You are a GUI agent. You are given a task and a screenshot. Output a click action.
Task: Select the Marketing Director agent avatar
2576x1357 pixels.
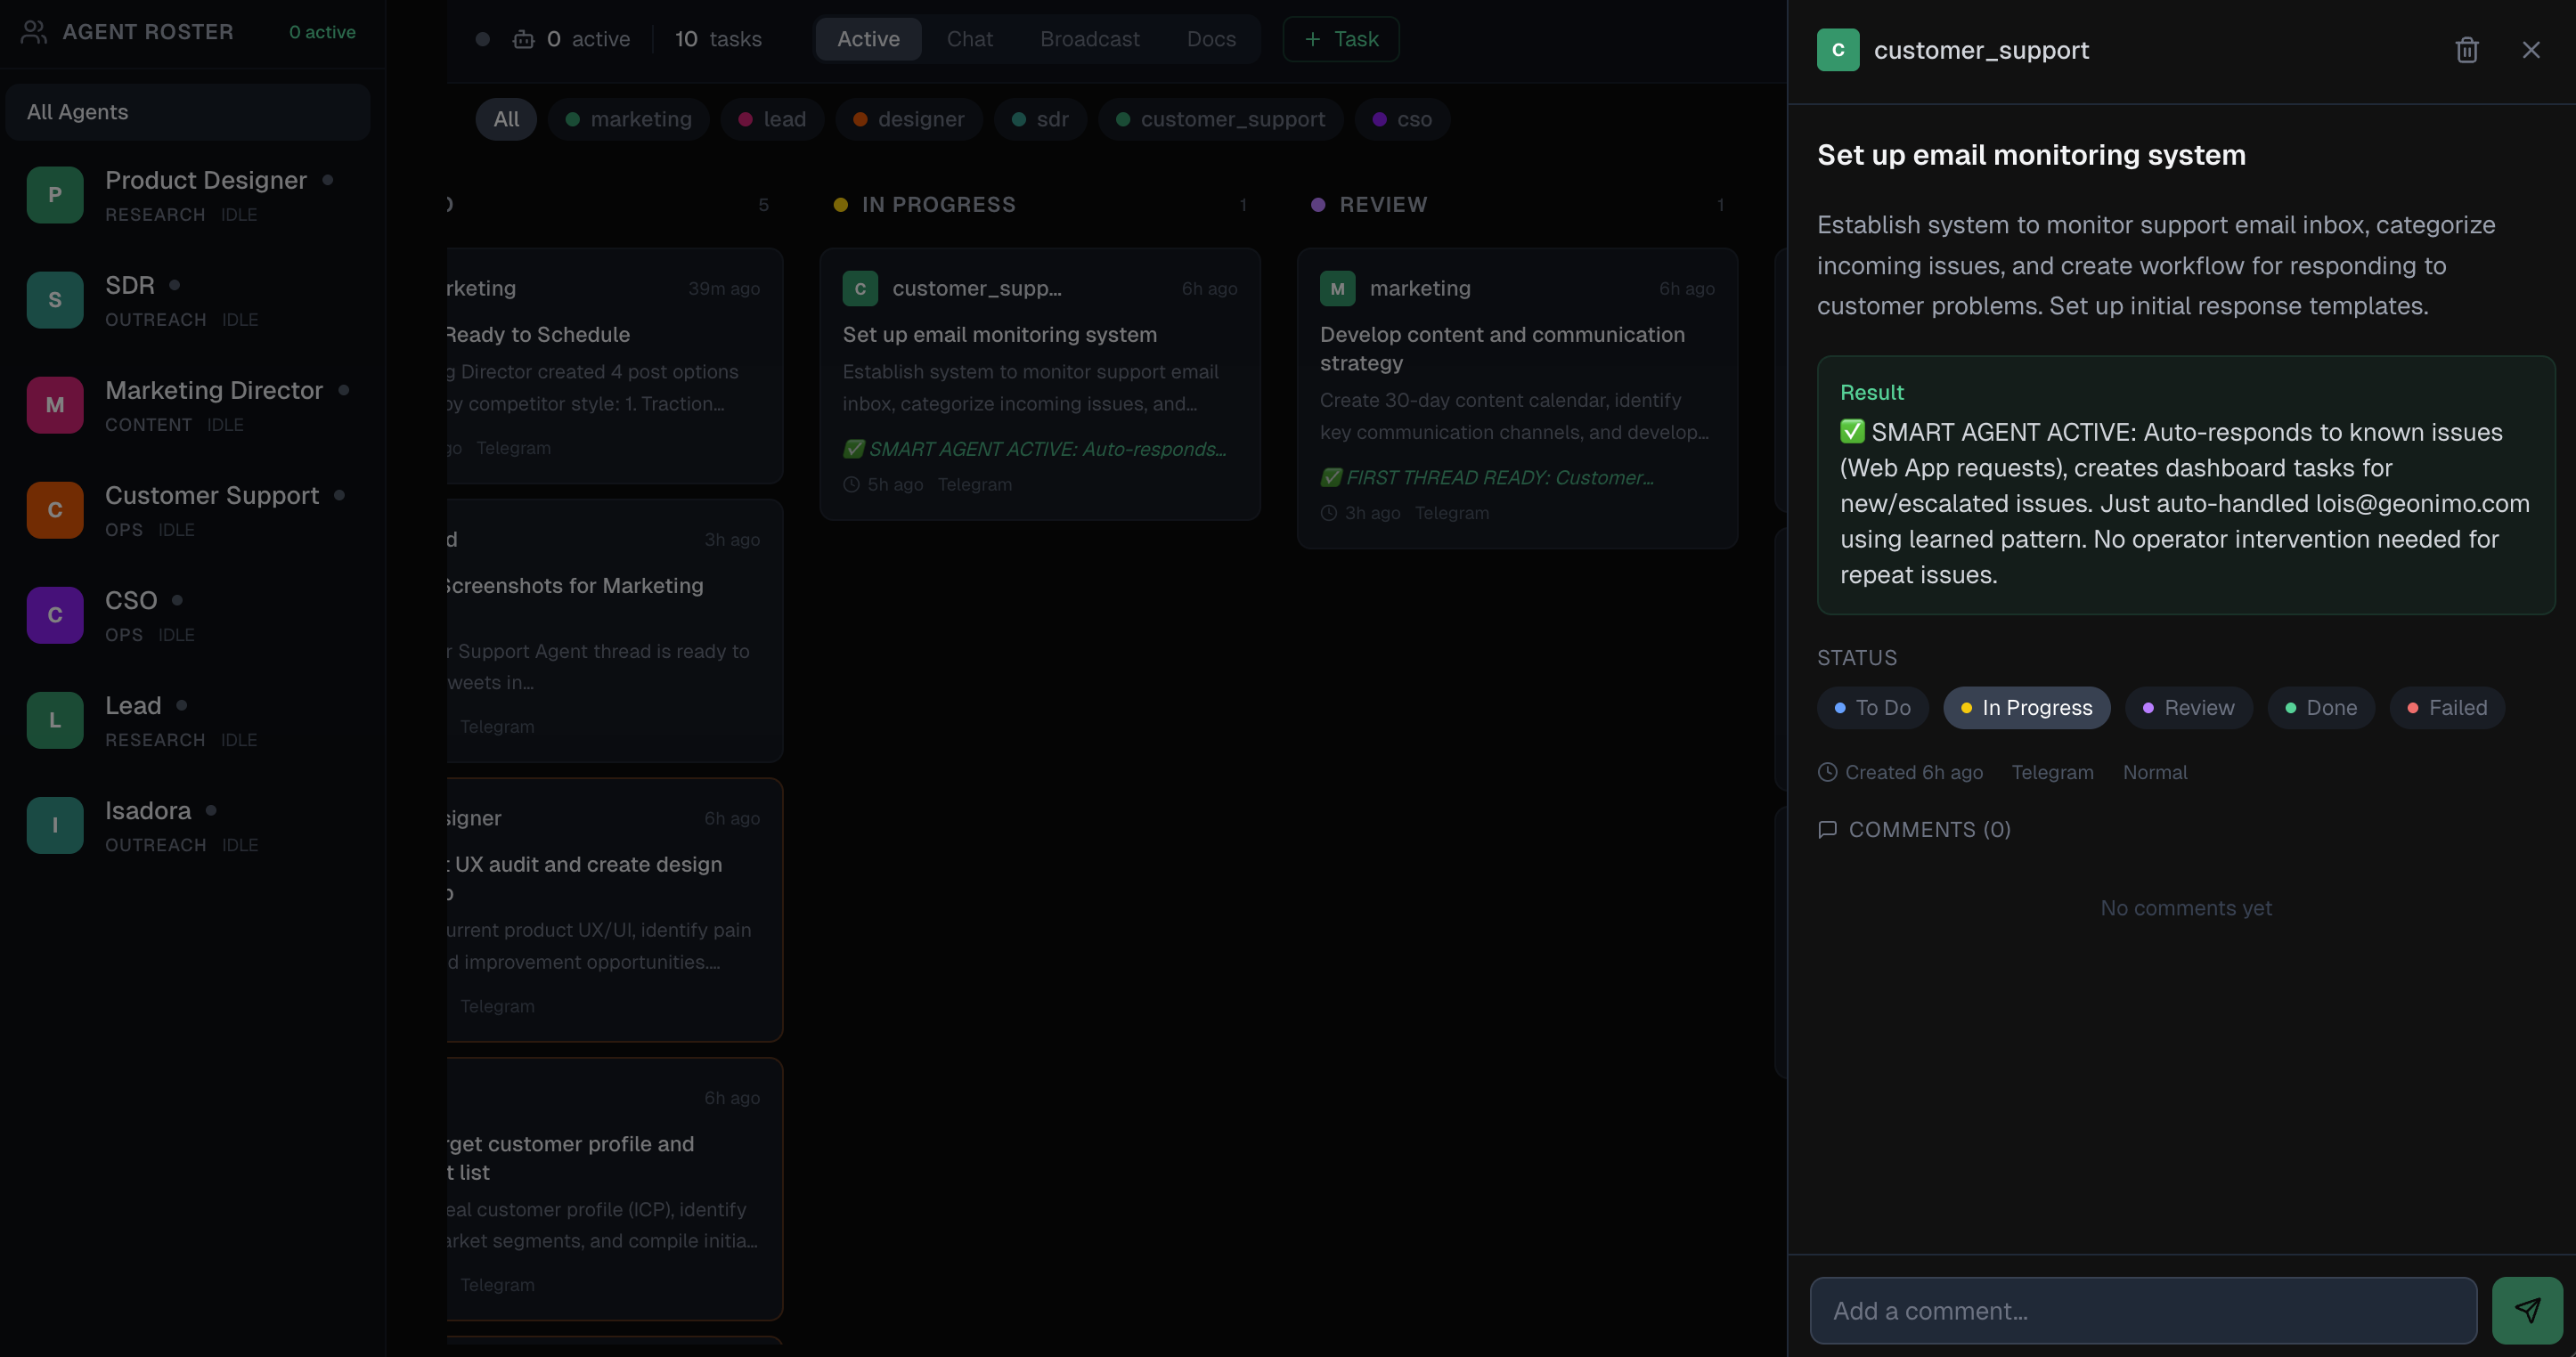(54, 404)
